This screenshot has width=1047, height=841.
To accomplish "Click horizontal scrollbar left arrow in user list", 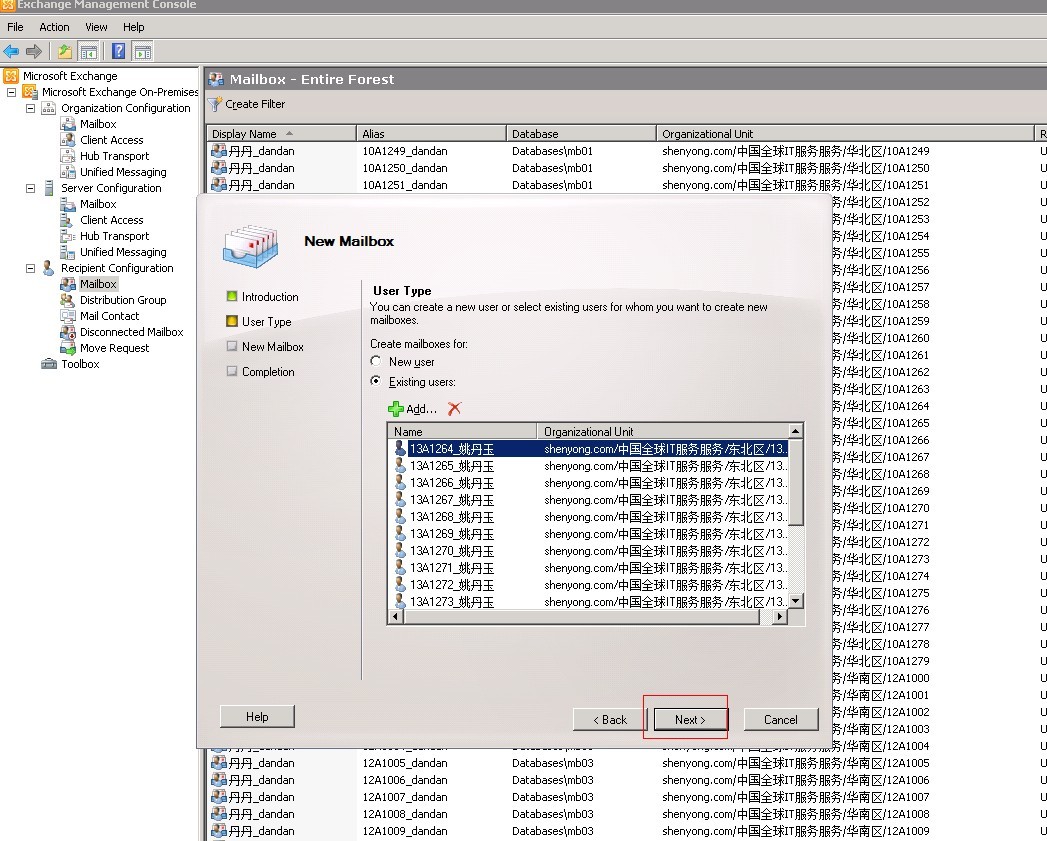I will click(x=396, y=617).
